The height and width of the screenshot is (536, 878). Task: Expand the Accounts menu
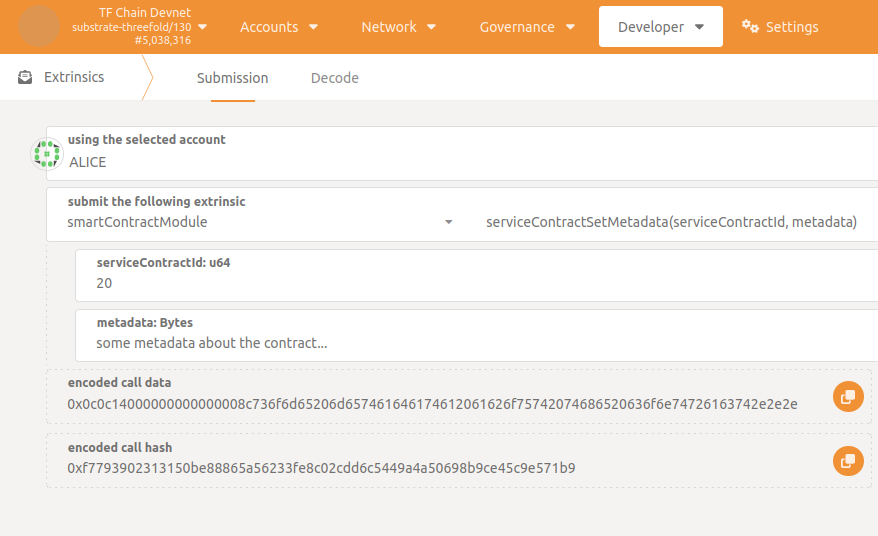(279, 27)
